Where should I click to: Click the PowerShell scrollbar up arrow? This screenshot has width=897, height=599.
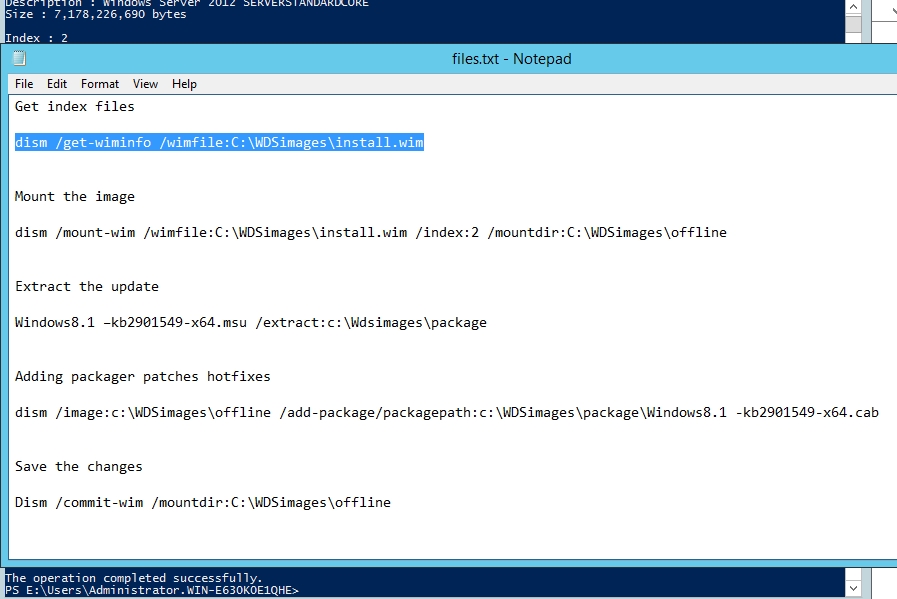852,9
